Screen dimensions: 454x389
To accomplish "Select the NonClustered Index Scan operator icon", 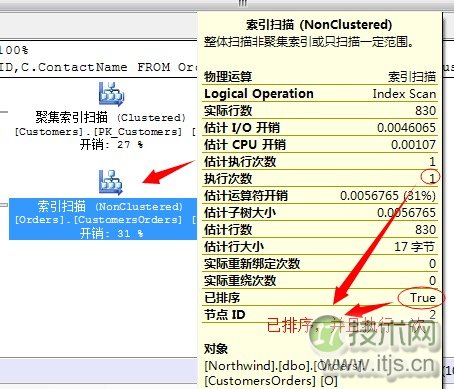I will (111, 182).
